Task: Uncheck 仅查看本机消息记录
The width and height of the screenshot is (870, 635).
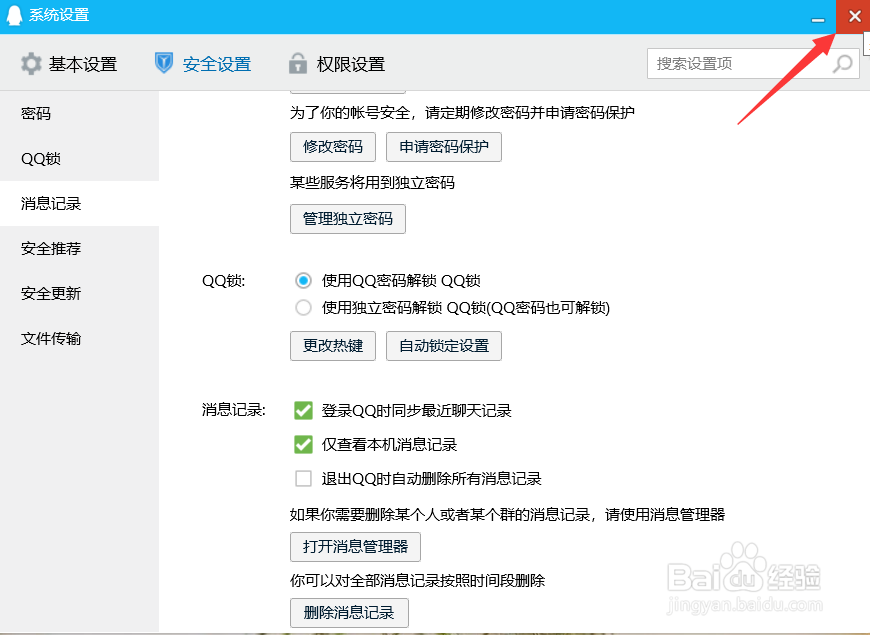Action: [x=303, y=445]
